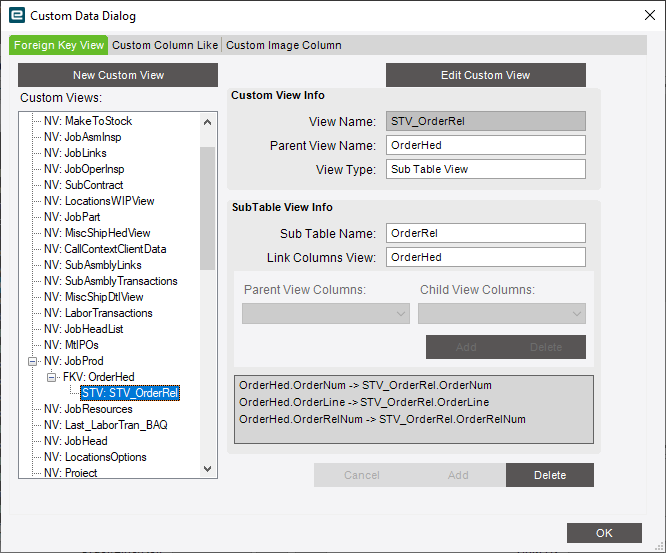Select NV: JobOperInsp in the tree
Viewport: 666px width, 553px height.
click(x=84, y=169)
